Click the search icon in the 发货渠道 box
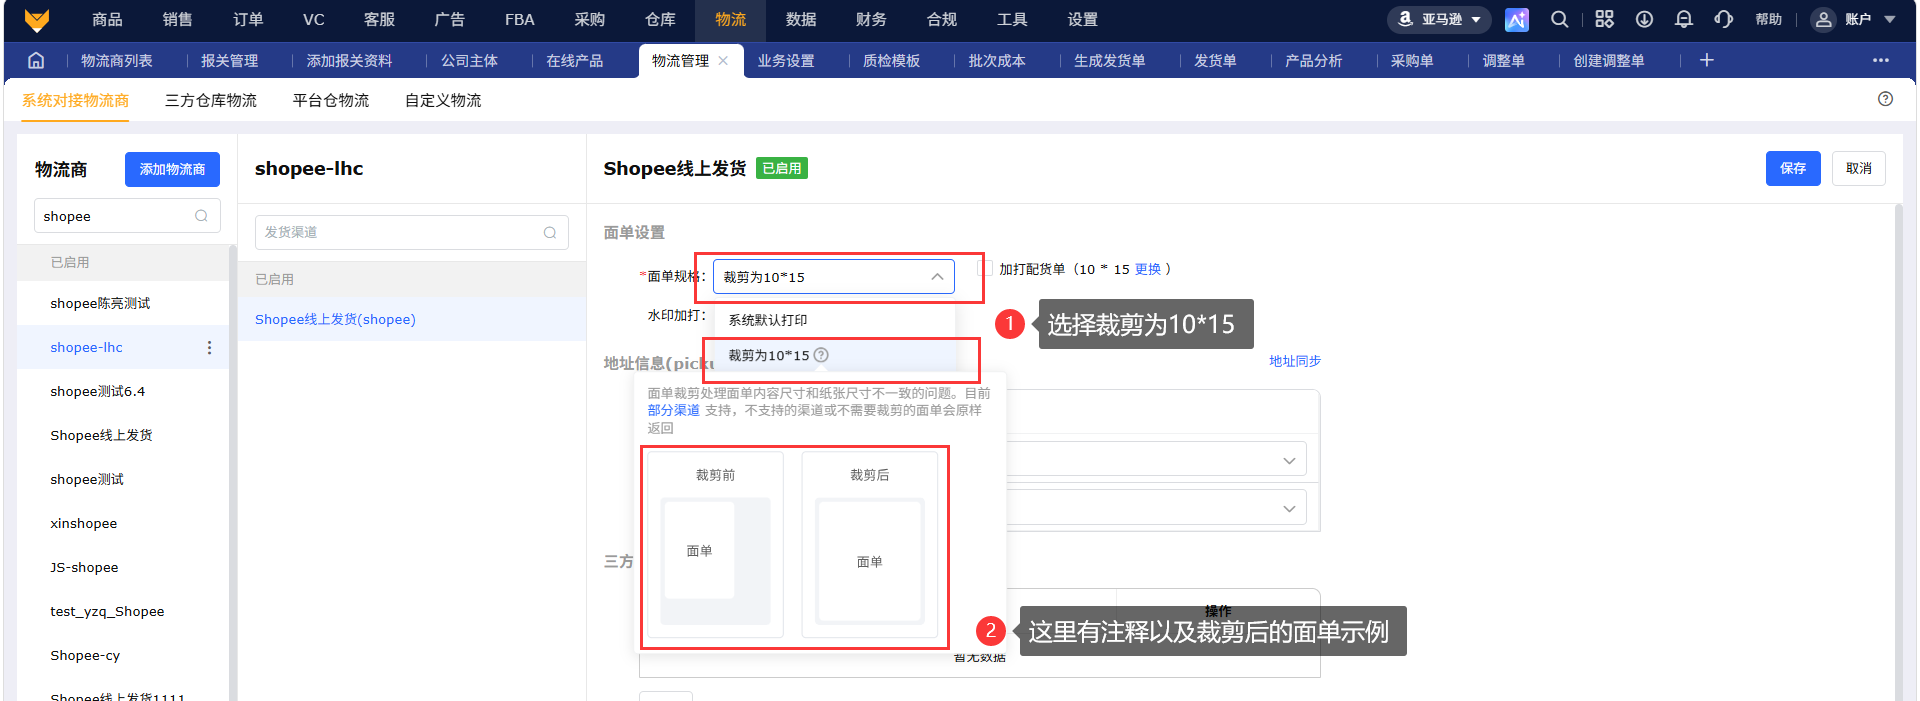The height and width of the screenshot is (701, 1920). click(x=550, y=233)
